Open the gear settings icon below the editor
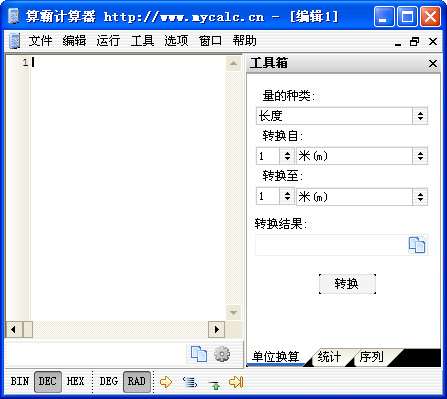447x399 pixels. point(222,354)
